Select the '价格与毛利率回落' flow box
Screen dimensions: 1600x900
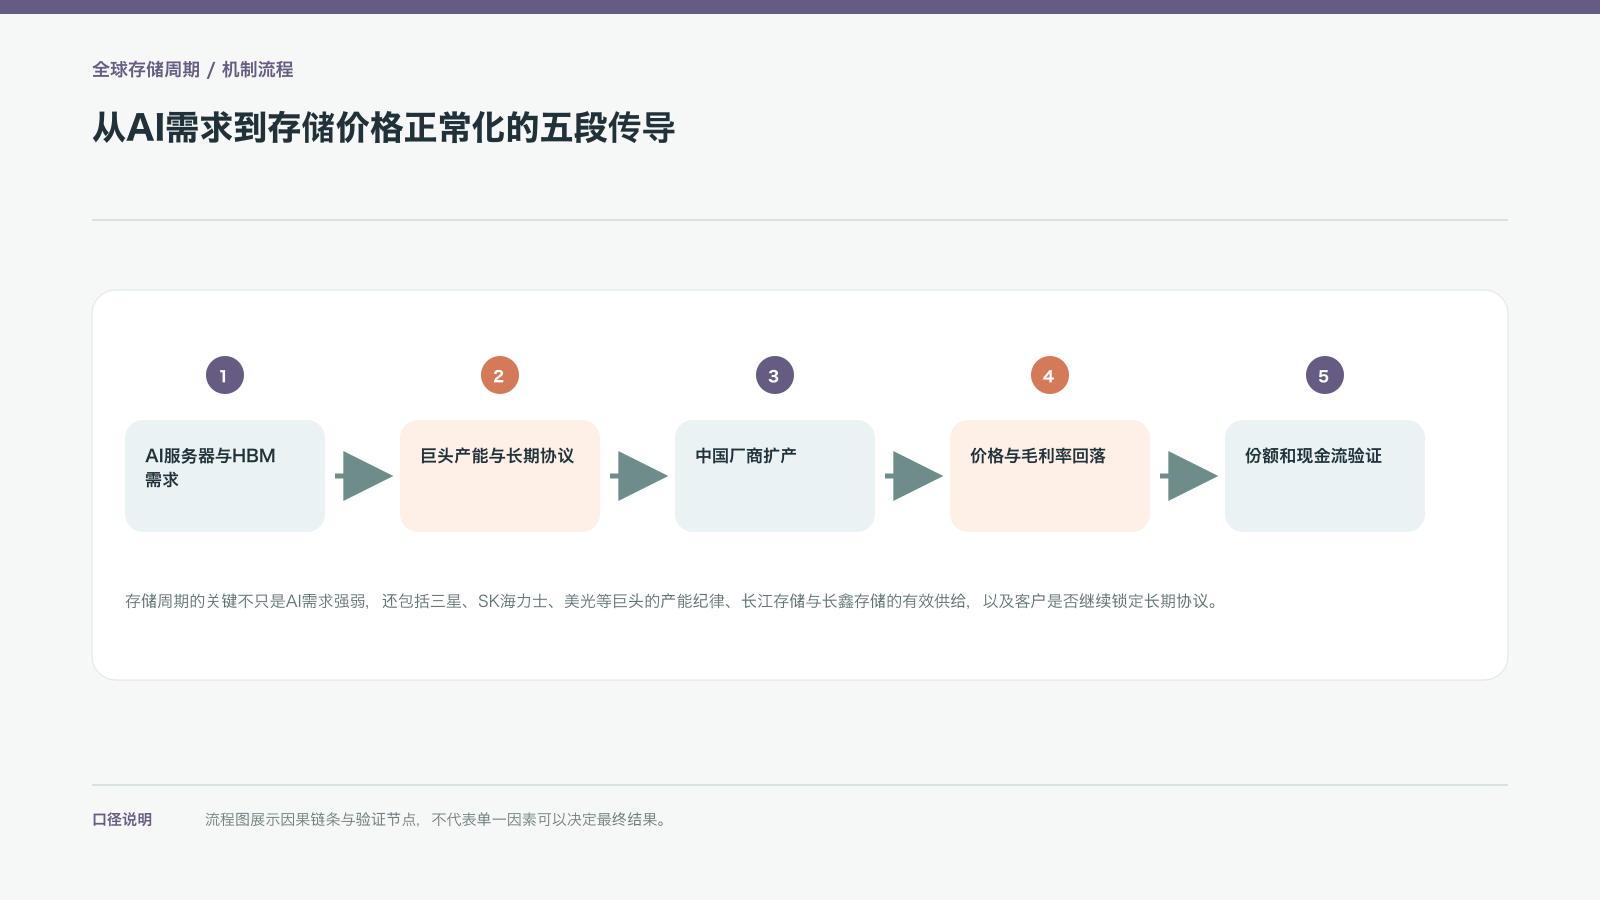pyautogui.click(x=1050, y=476)
